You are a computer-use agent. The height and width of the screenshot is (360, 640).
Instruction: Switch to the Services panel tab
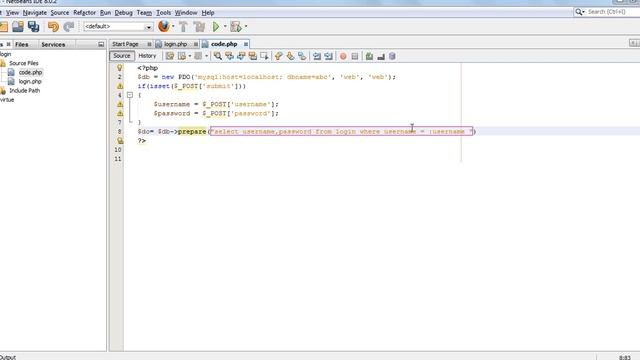[53, 44]
